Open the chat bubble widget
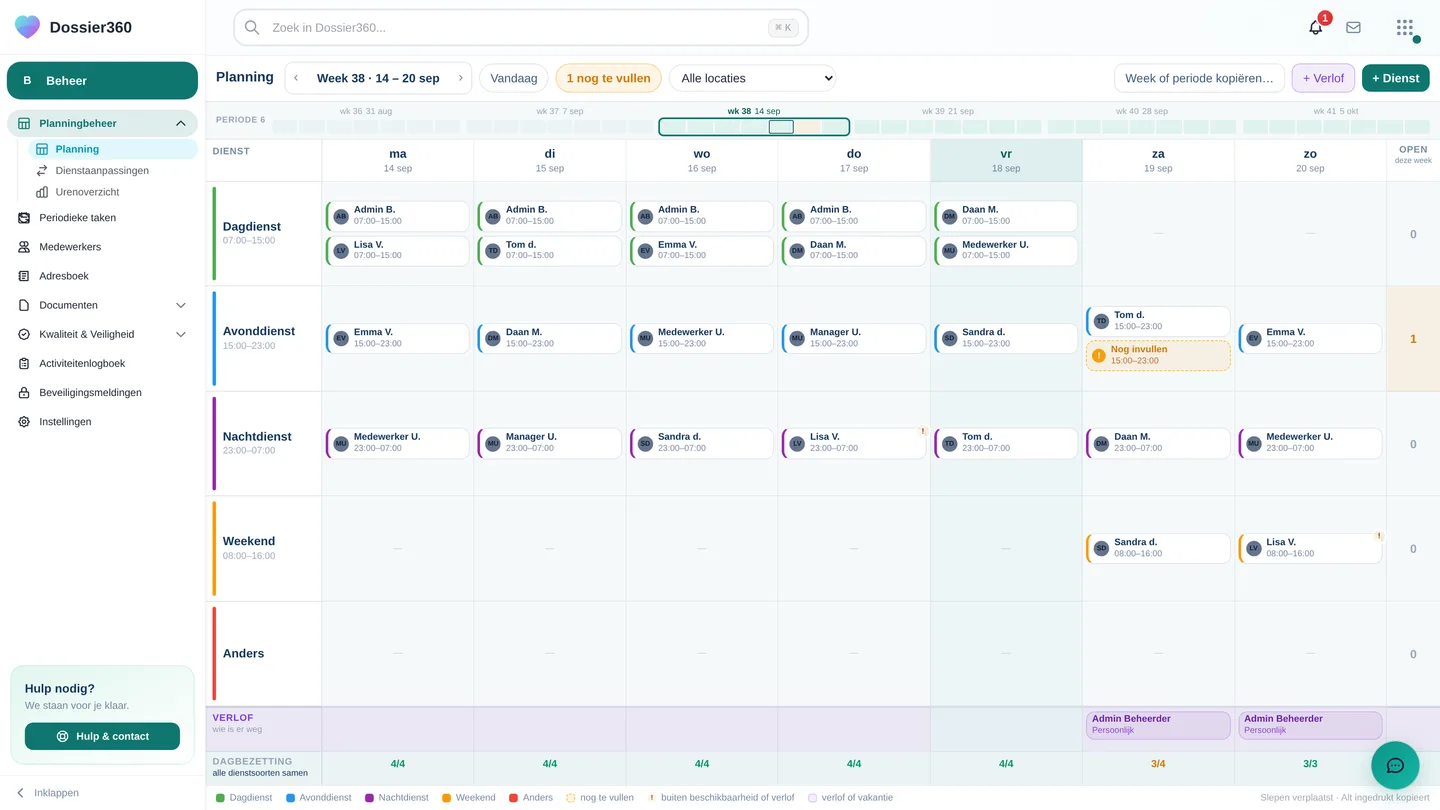 (1395, 766)
